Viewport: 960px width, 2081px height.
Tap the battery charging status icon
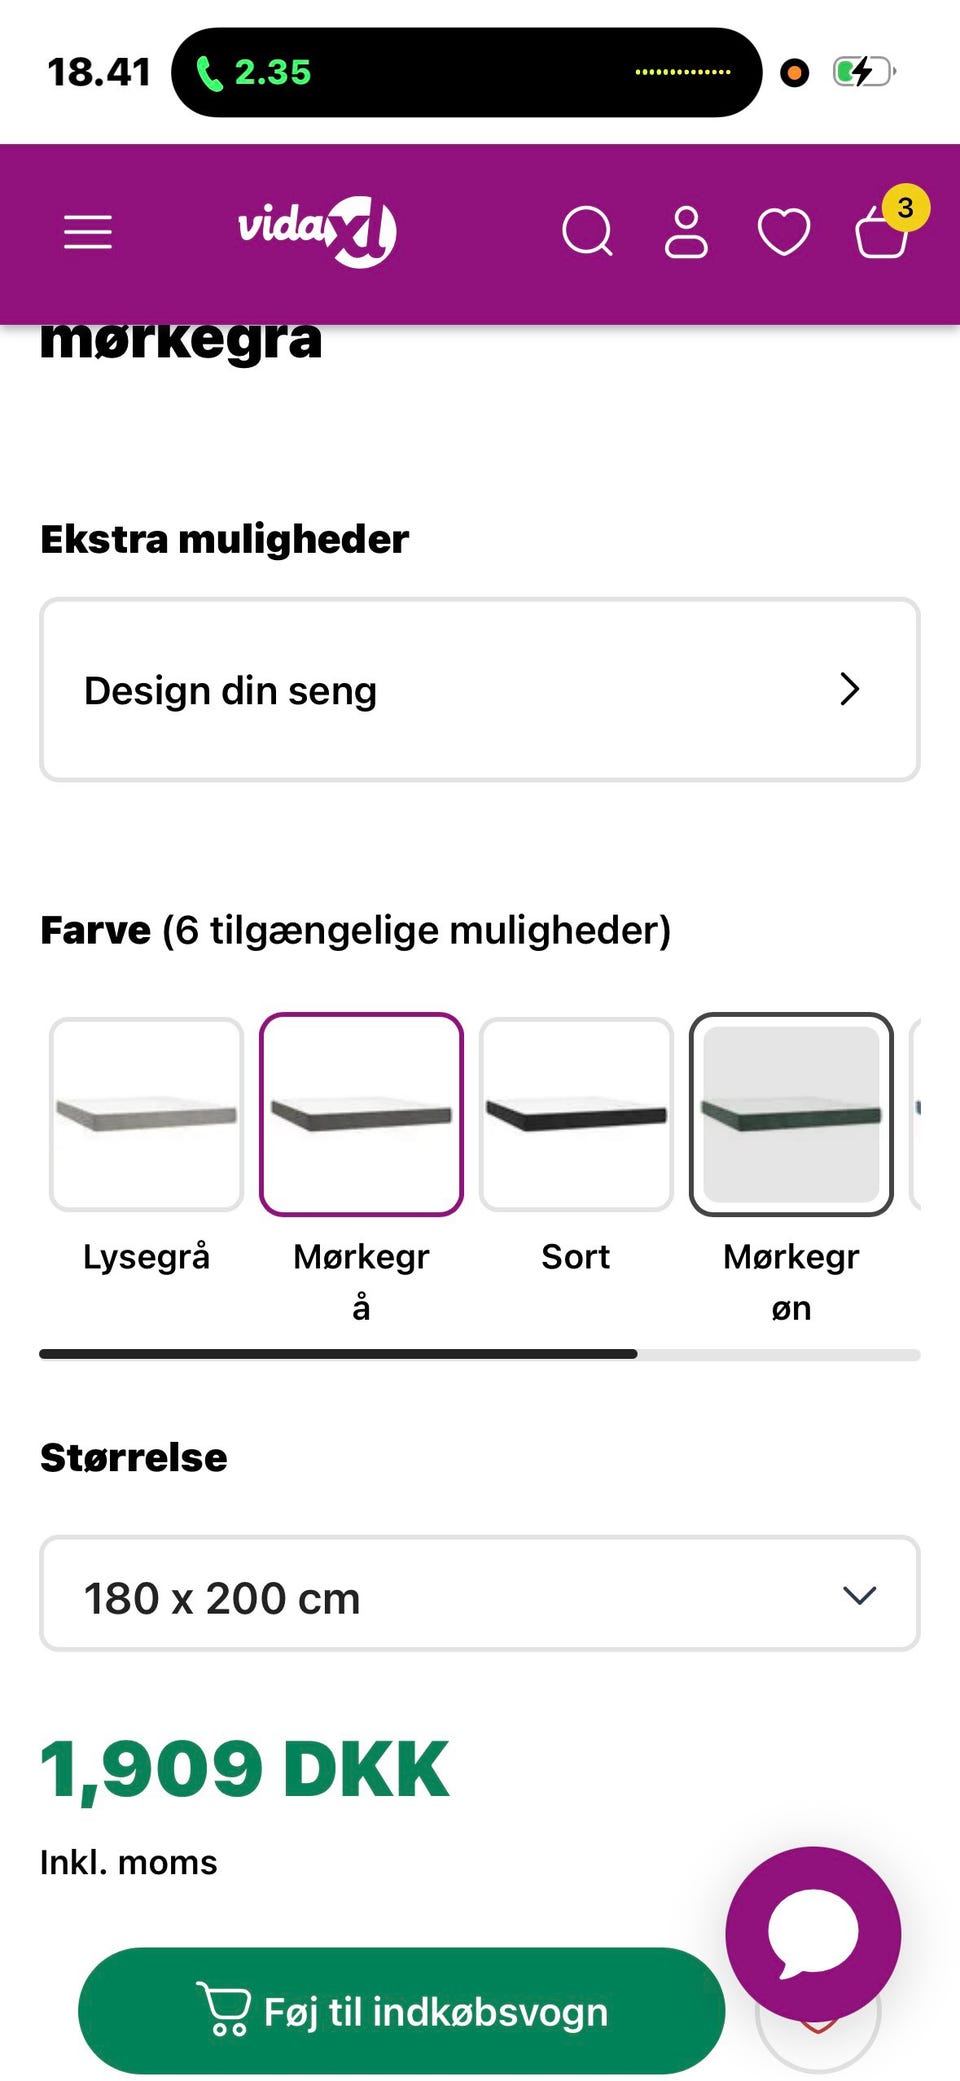point(863,72)
